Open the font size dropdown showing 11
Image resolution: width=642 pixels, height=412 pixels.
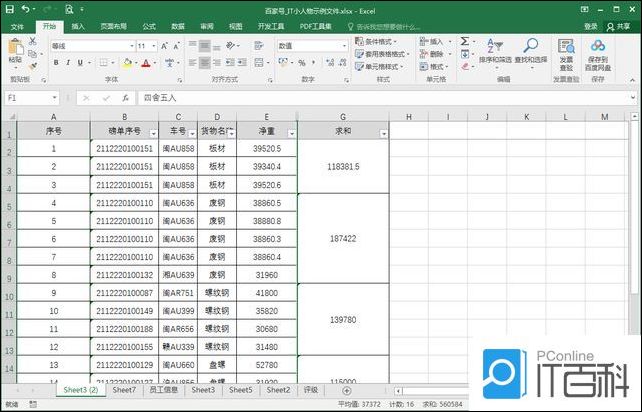point(154,46)
